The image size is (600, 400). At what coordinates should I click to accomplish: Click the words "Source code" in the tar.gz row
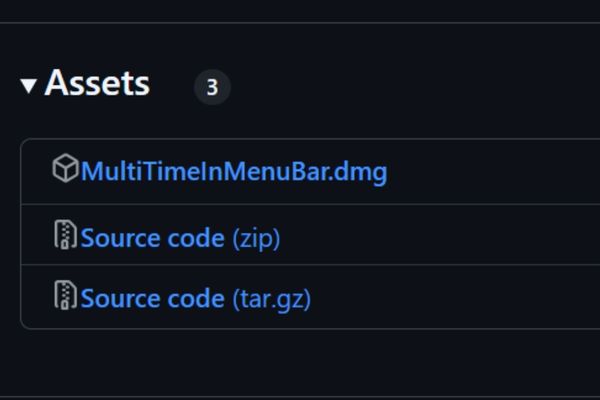tap(152, 298)
